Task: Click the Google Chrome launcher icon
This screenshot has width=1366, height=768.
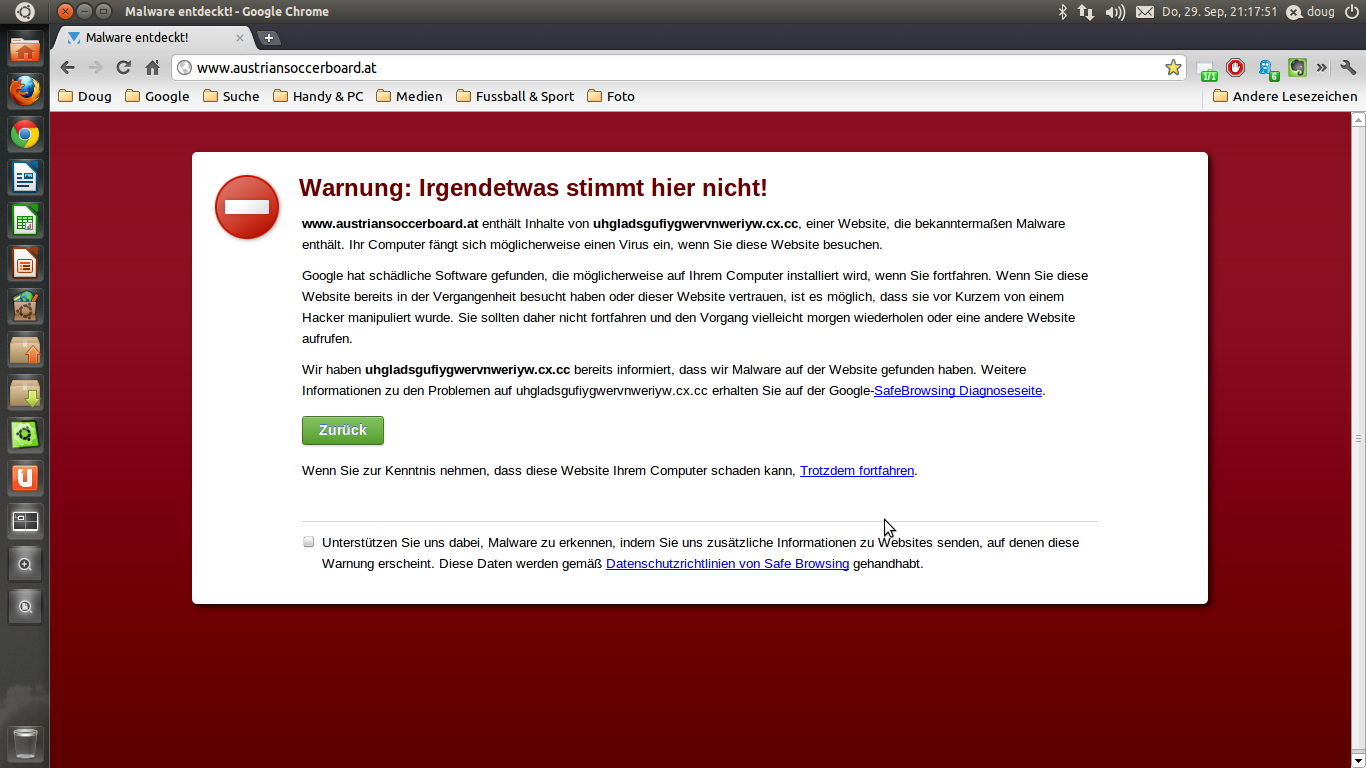Action: pyautogui.click(x=25, y=134)
